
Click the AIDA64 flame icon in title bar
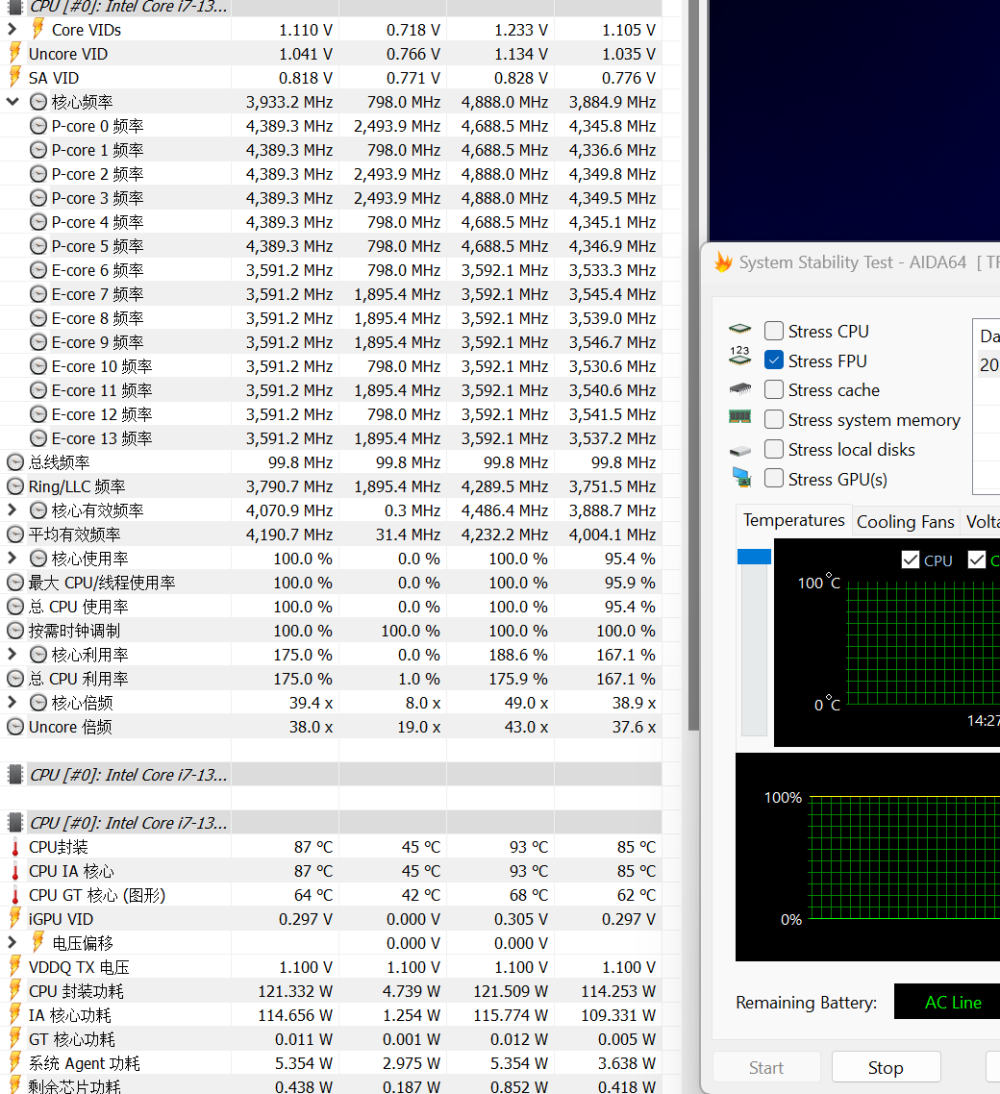pyautogui.click(x=723, y=262)
